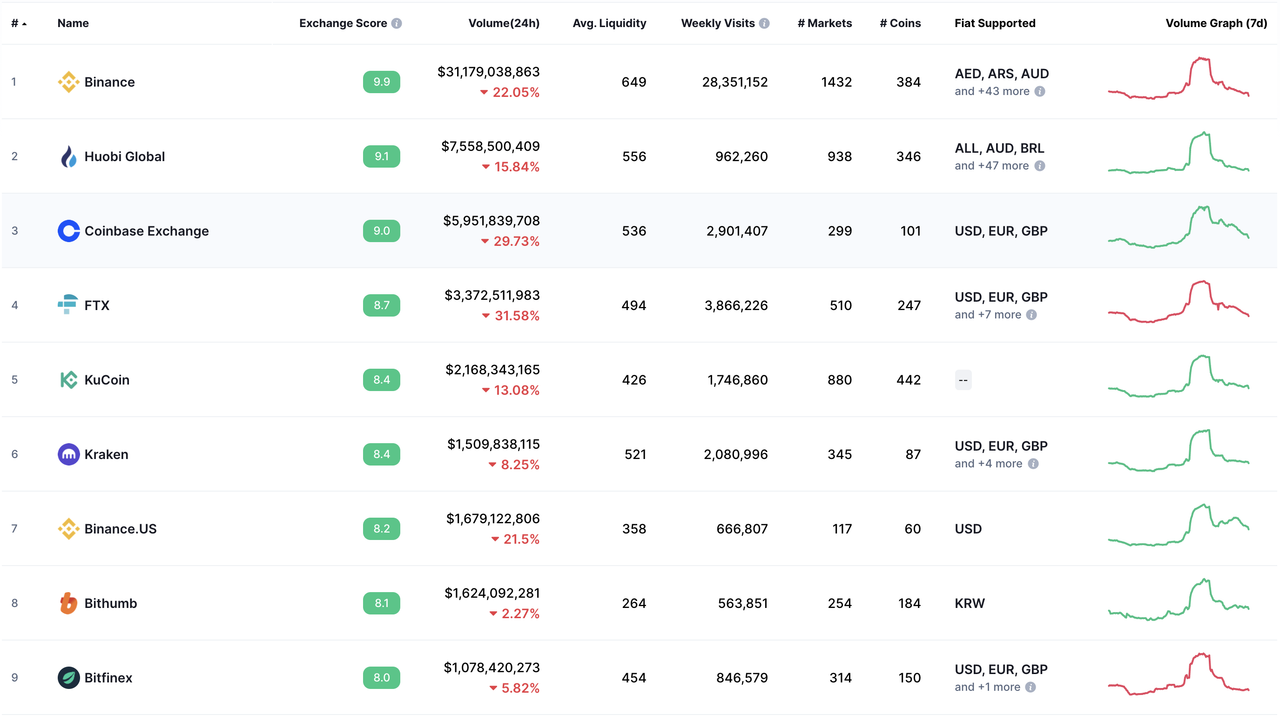Open Bitfinex 7d volume graph

point(1179,674)
